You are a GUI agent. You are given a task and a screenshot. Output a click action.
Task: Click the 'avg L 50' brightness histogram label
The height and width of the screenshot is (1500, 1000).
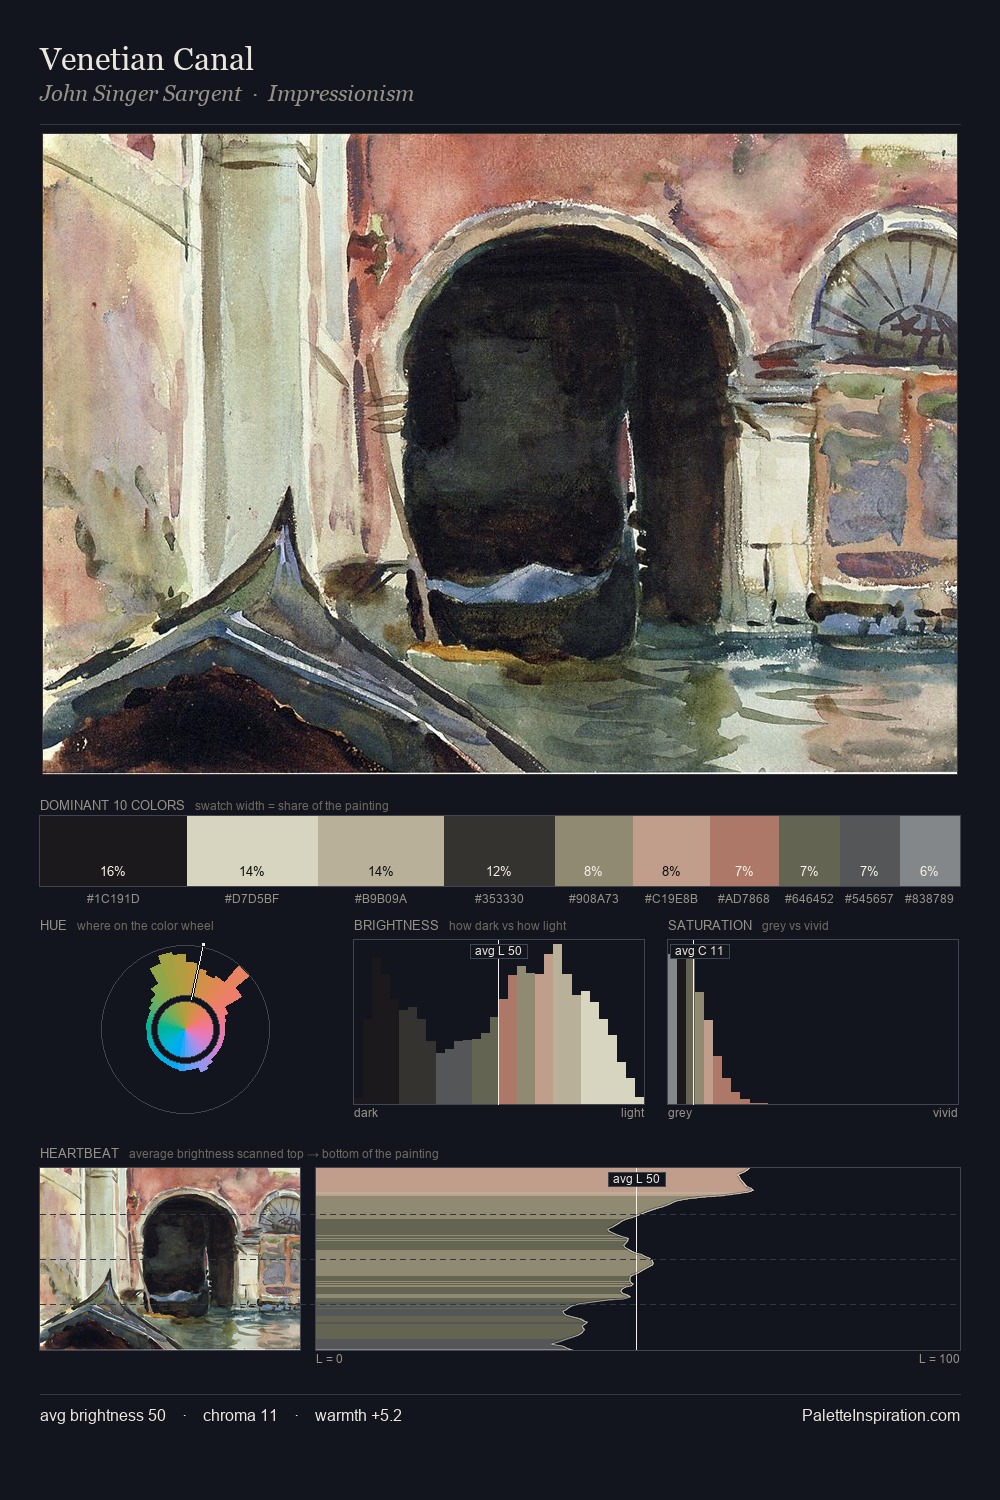pos(499,951)
